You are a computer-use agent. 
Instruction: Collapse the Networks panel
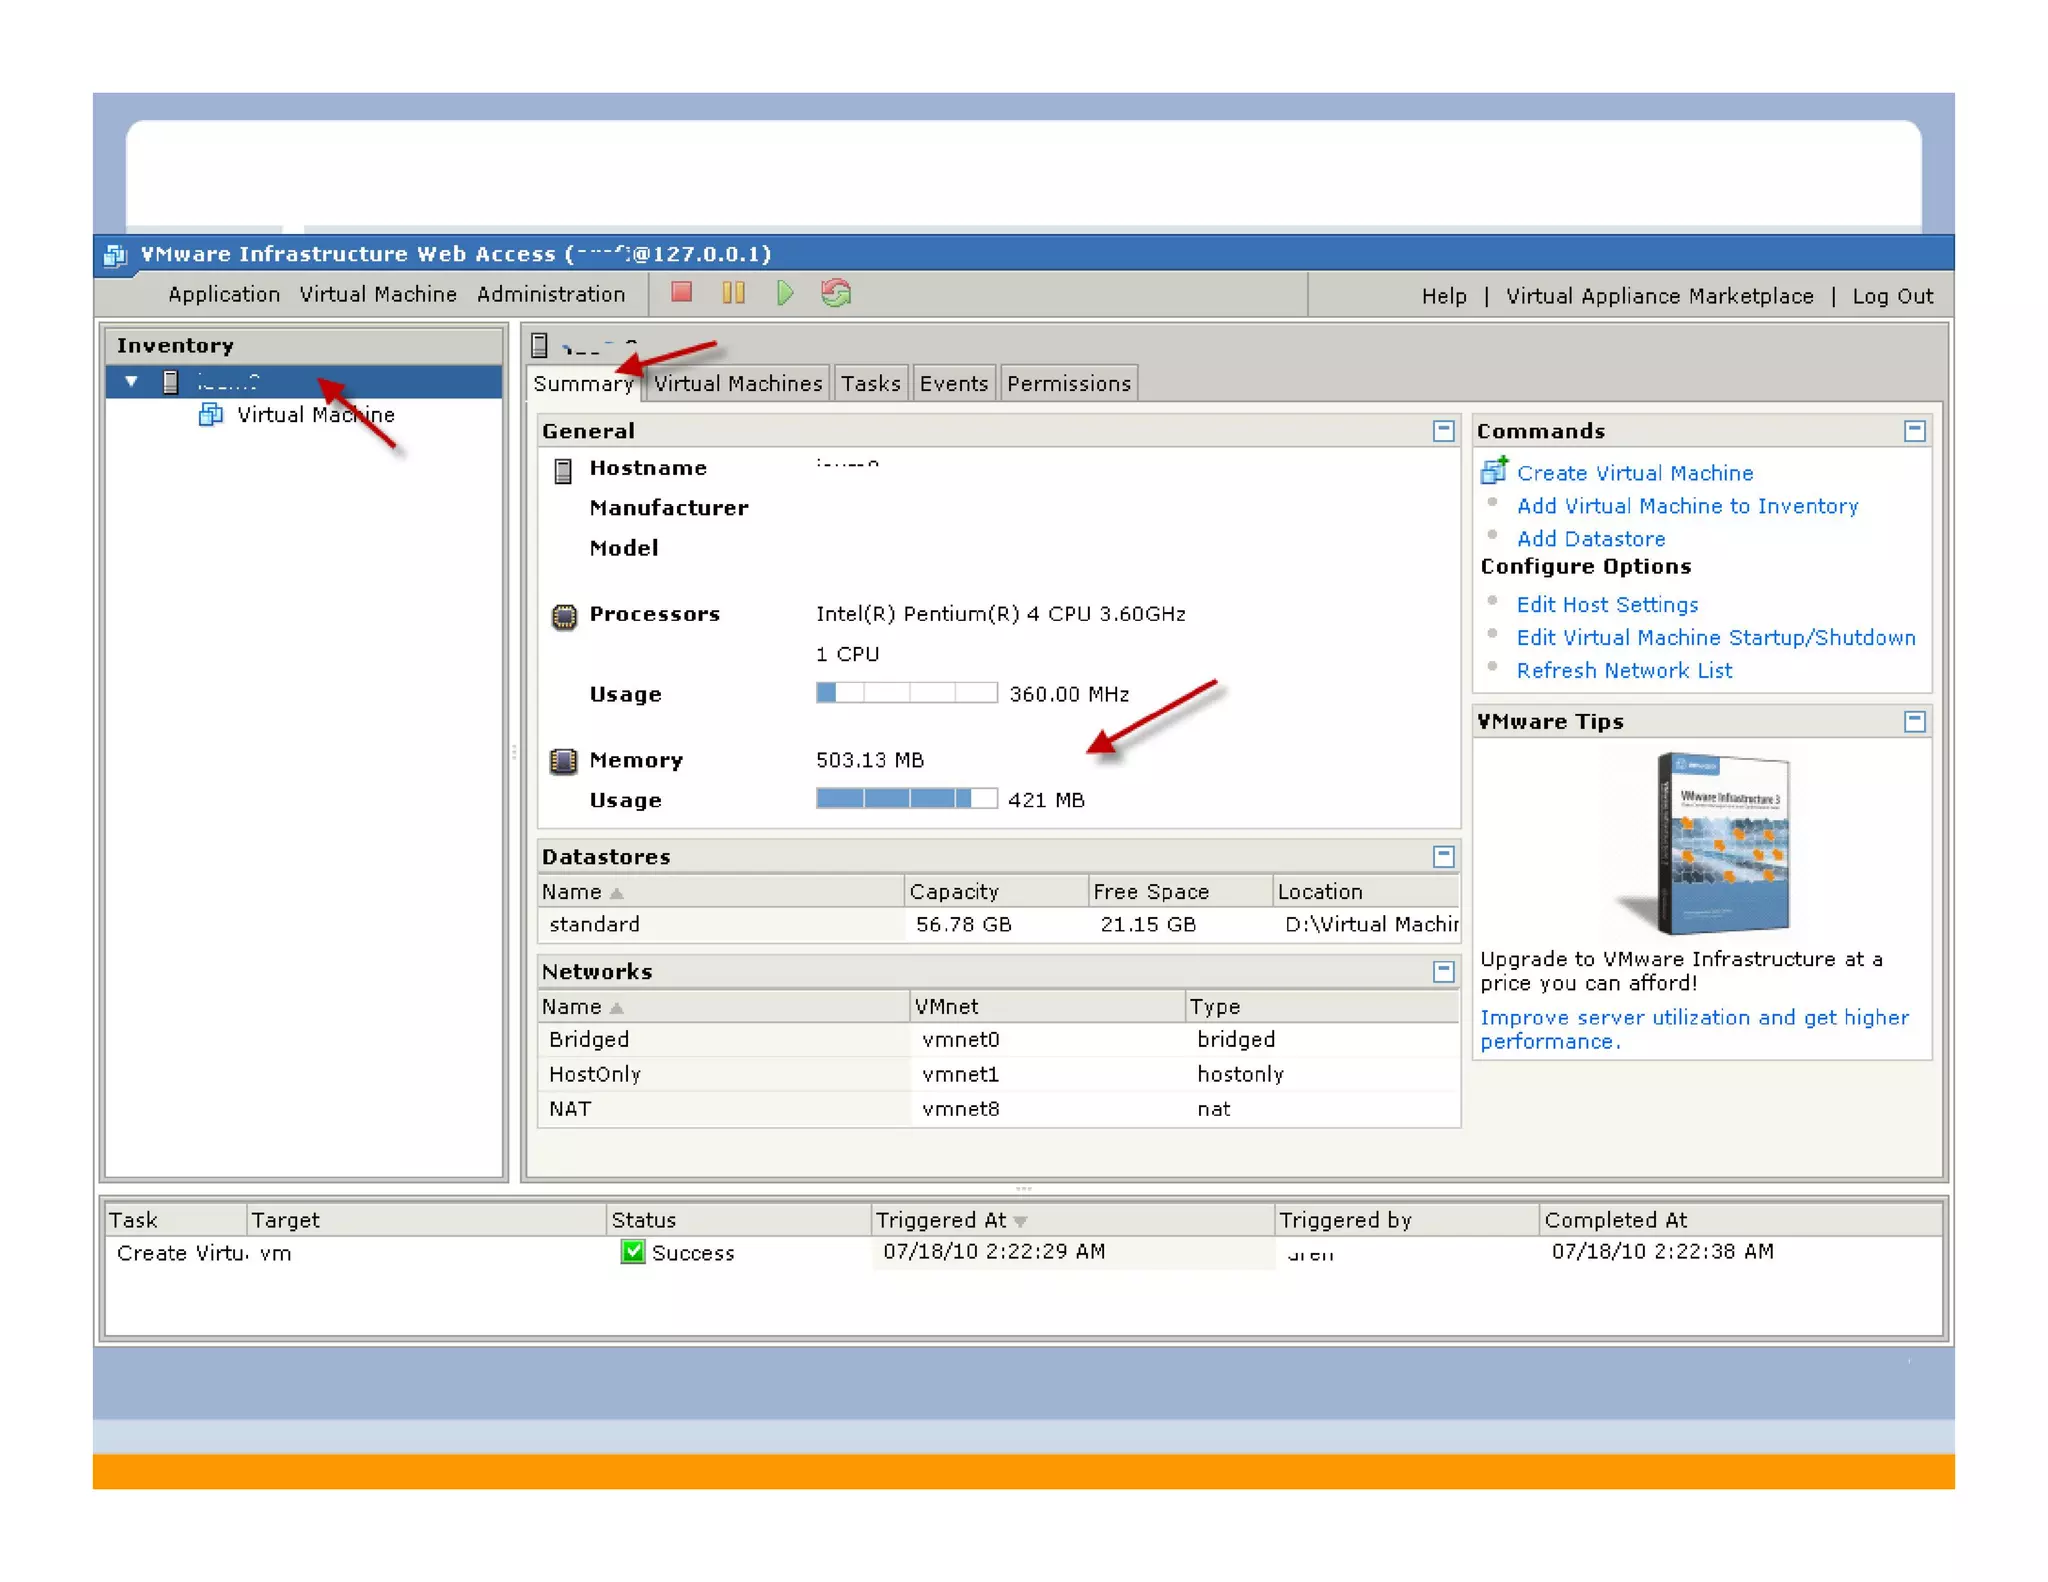[x=1443, y=971]
